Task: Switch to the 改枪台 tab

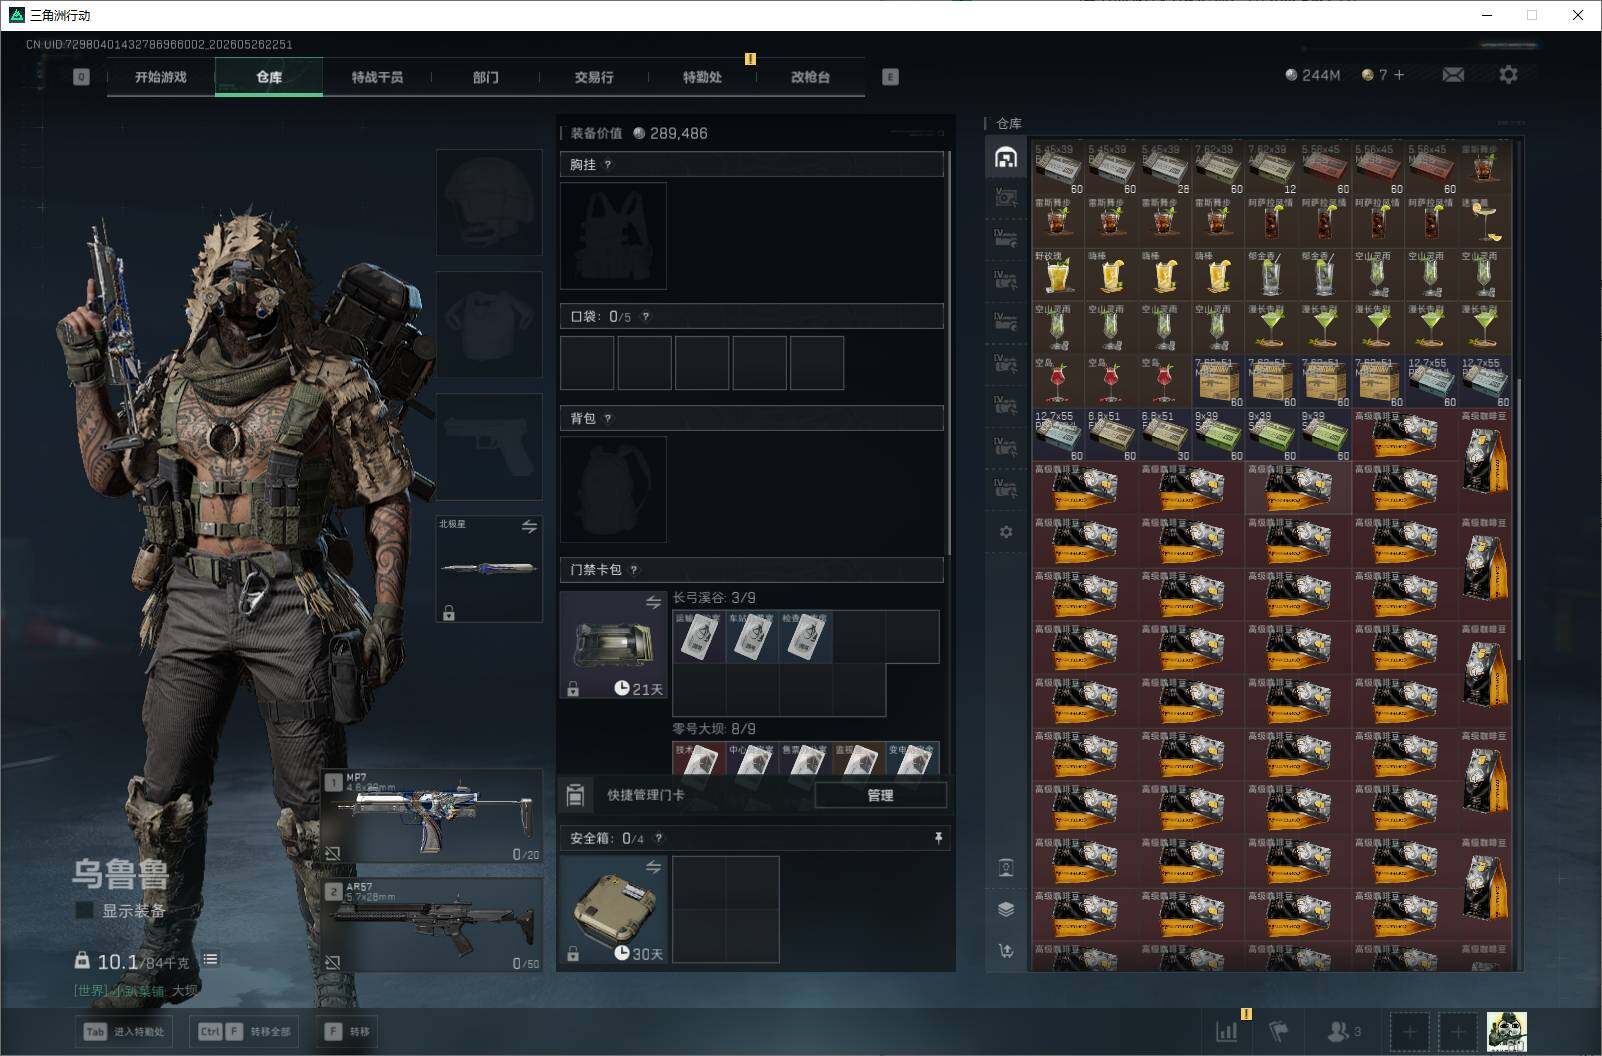Action: click(x=810, y=77)
